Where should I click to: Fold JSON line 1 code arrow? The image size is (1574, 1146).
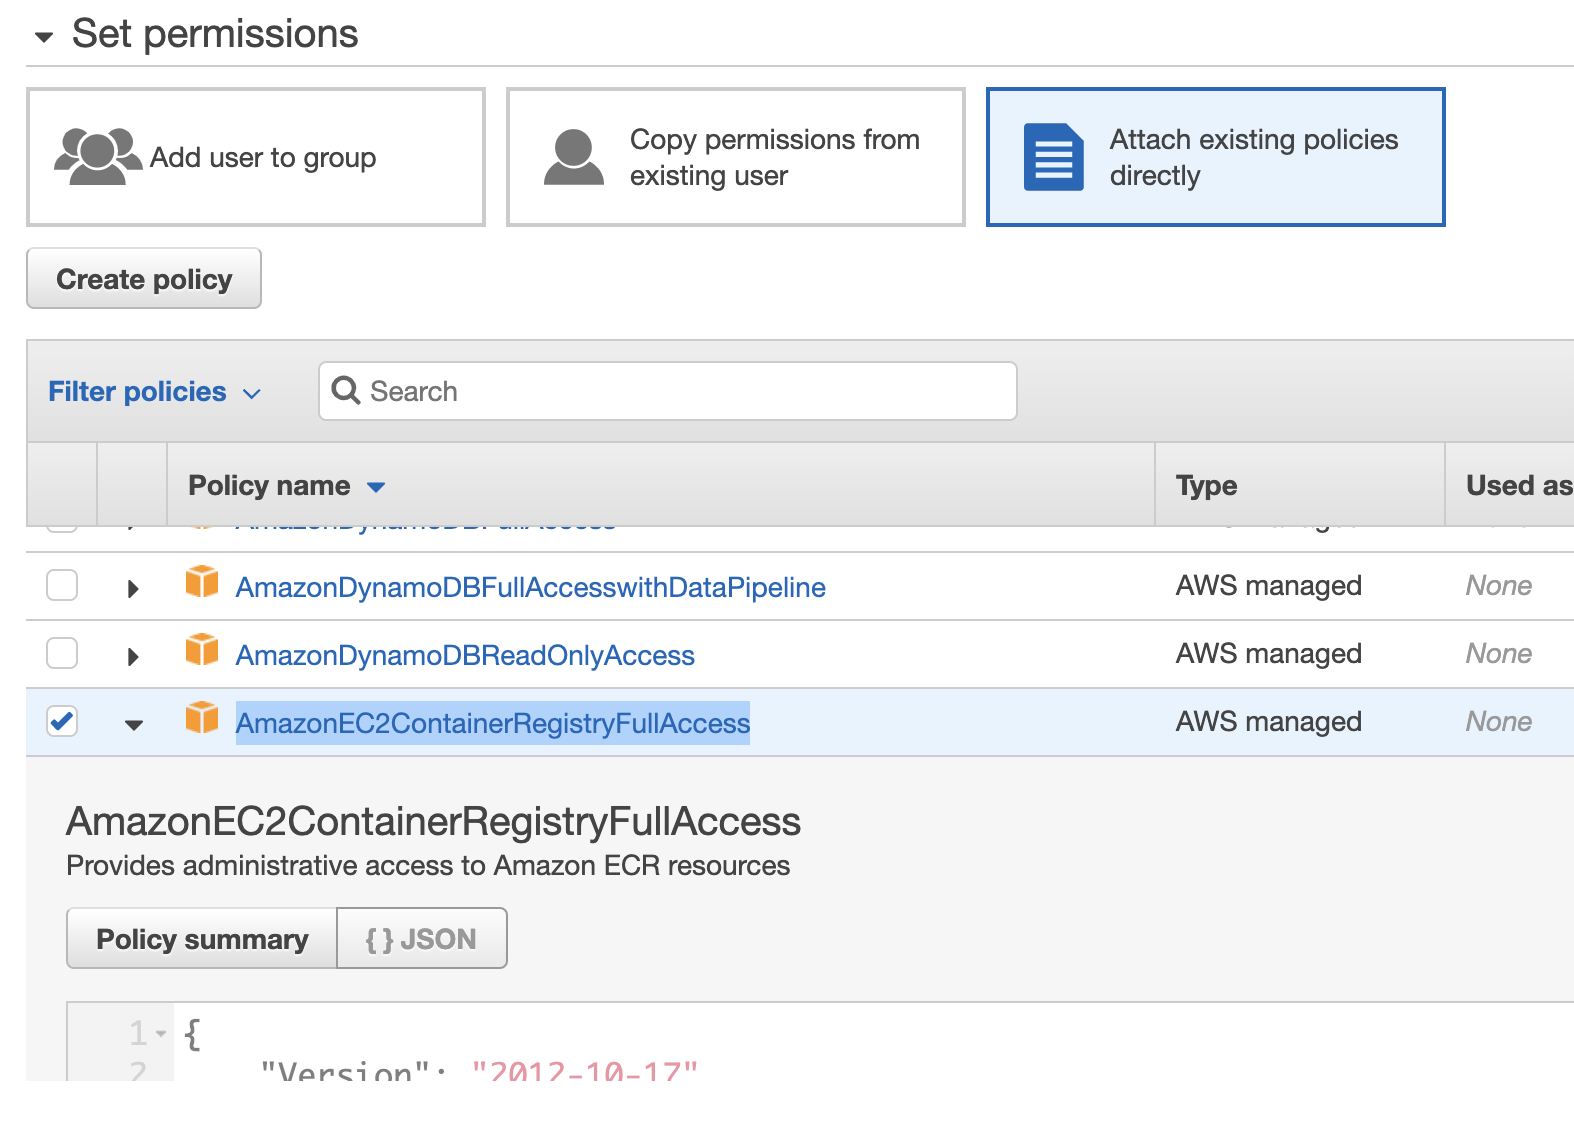[x=161, y=1033]
